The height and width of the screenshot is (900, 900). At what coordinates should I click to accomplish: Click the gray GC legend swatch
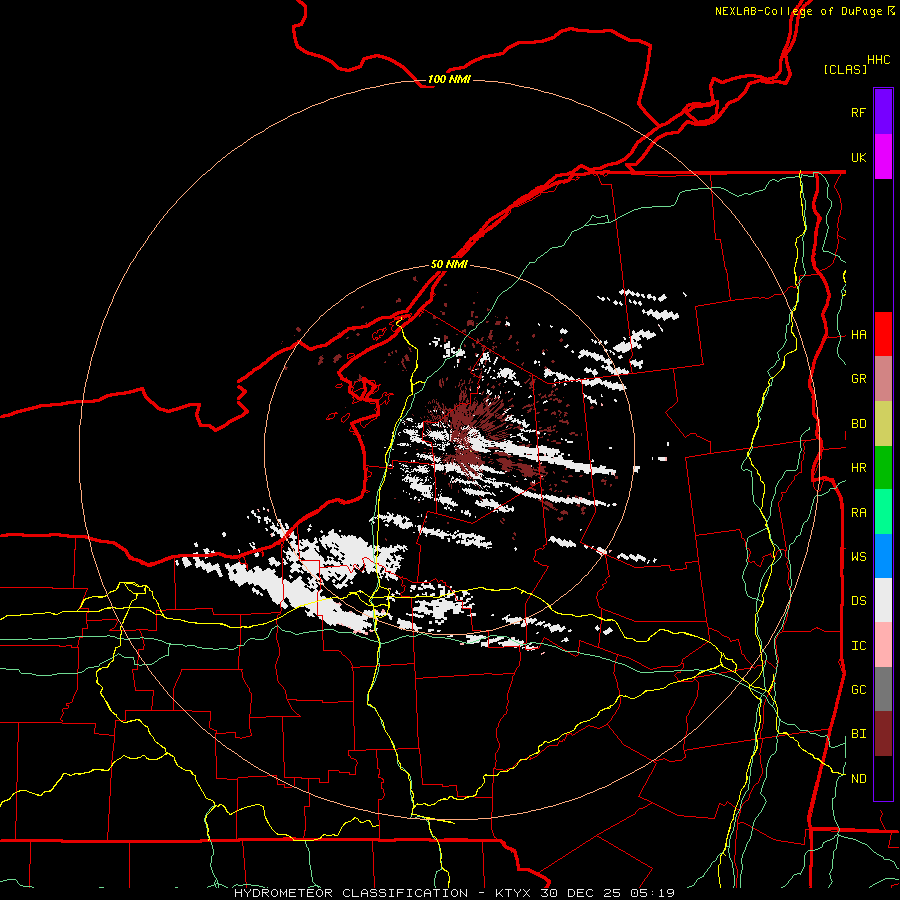point(883,689)
